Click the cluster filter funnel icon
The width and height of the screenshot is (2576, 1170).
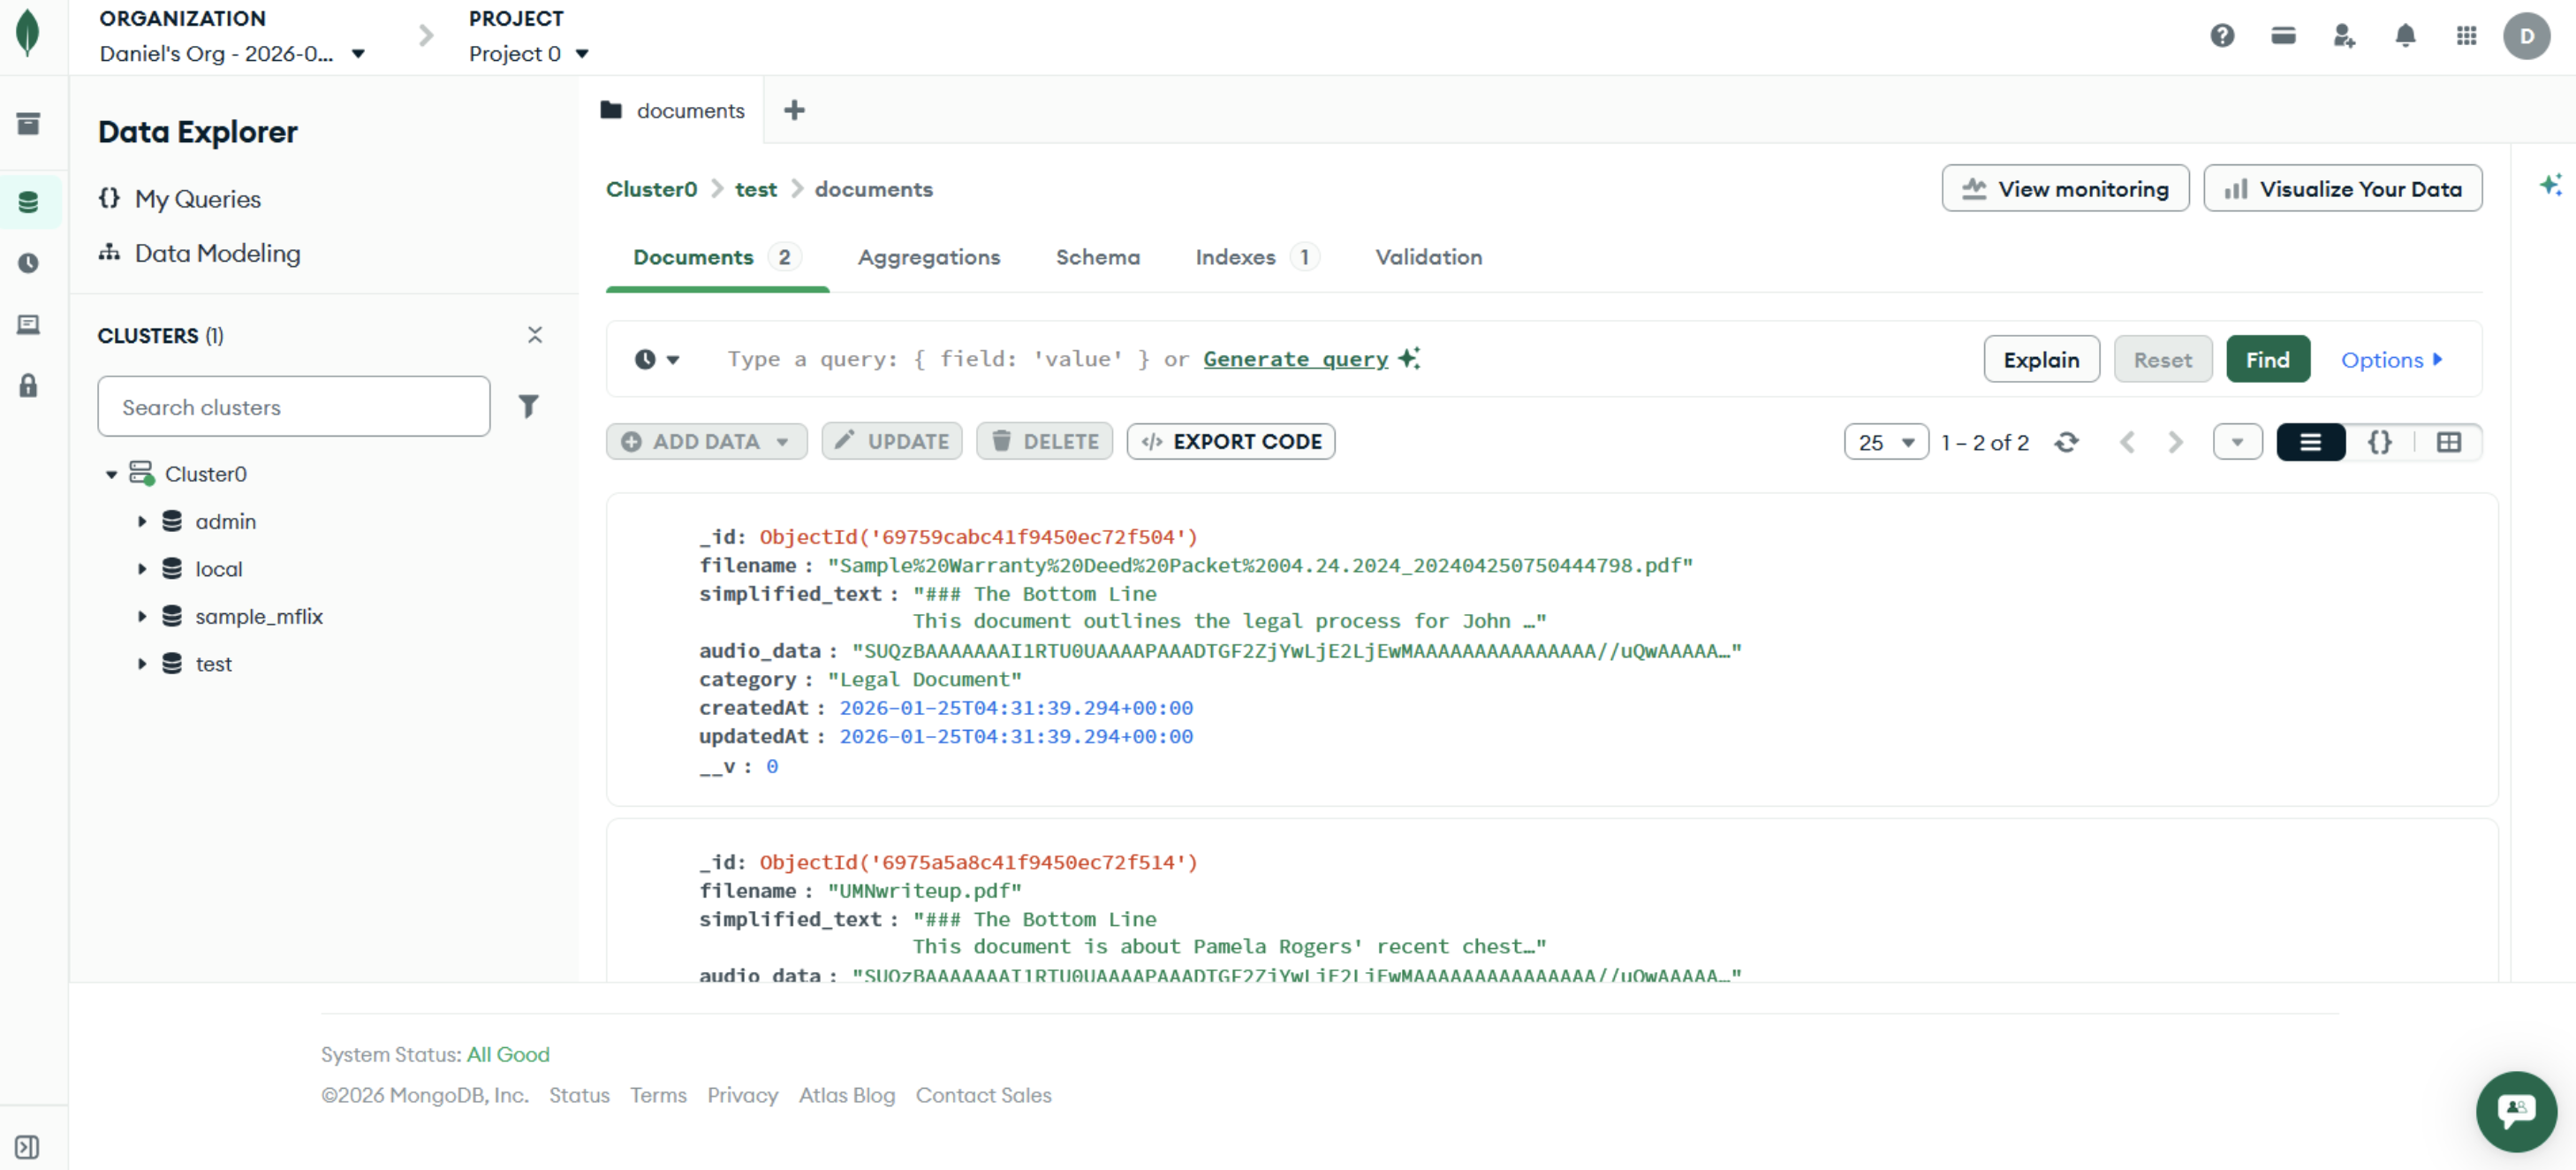pyautogui.click(x=528, y=406)
